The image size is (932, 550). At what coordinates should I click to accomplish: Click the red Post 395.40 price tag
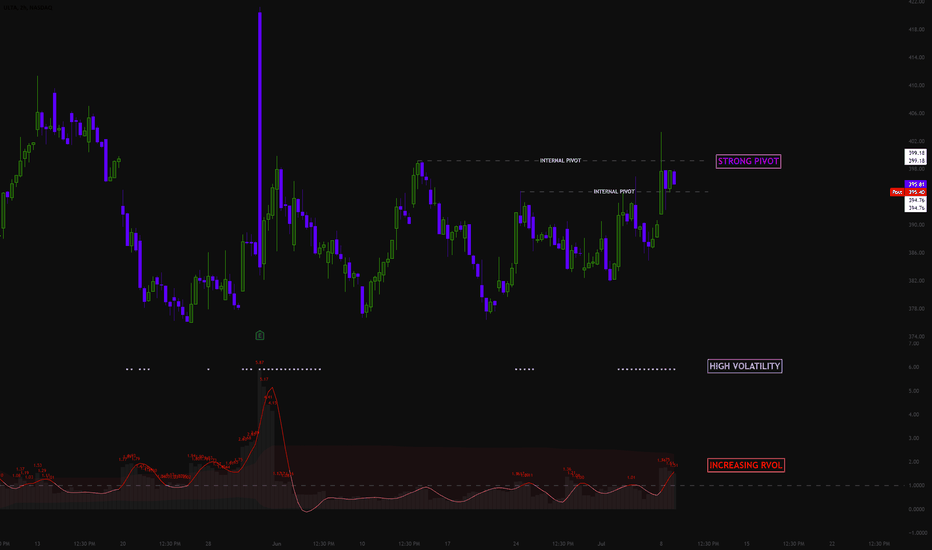908,192
